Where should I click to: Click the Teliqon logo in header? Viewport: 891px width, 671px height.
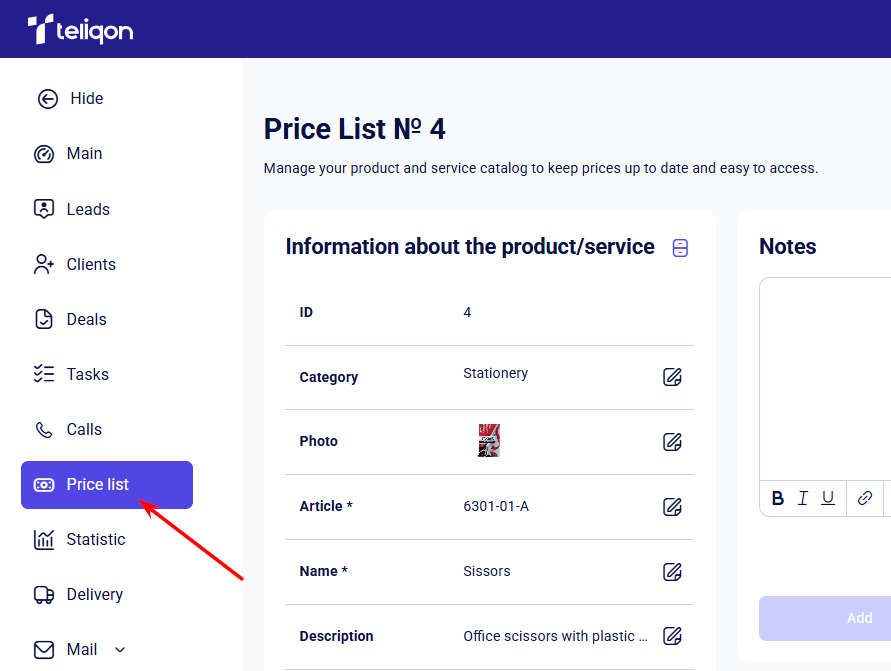pyautogui.click(x=80, y=30)
